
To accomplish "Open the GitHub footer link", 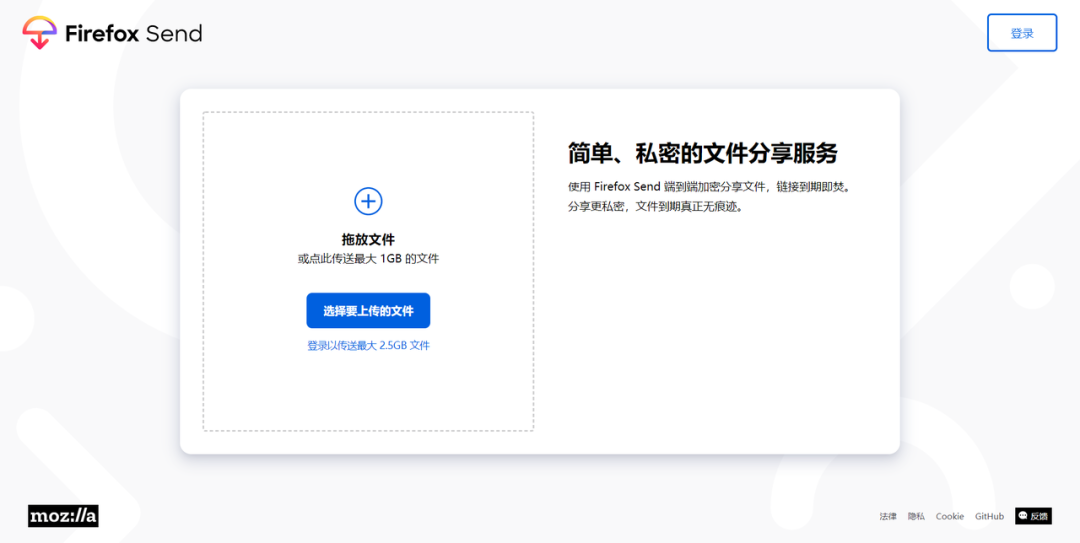I will (989, 516).
